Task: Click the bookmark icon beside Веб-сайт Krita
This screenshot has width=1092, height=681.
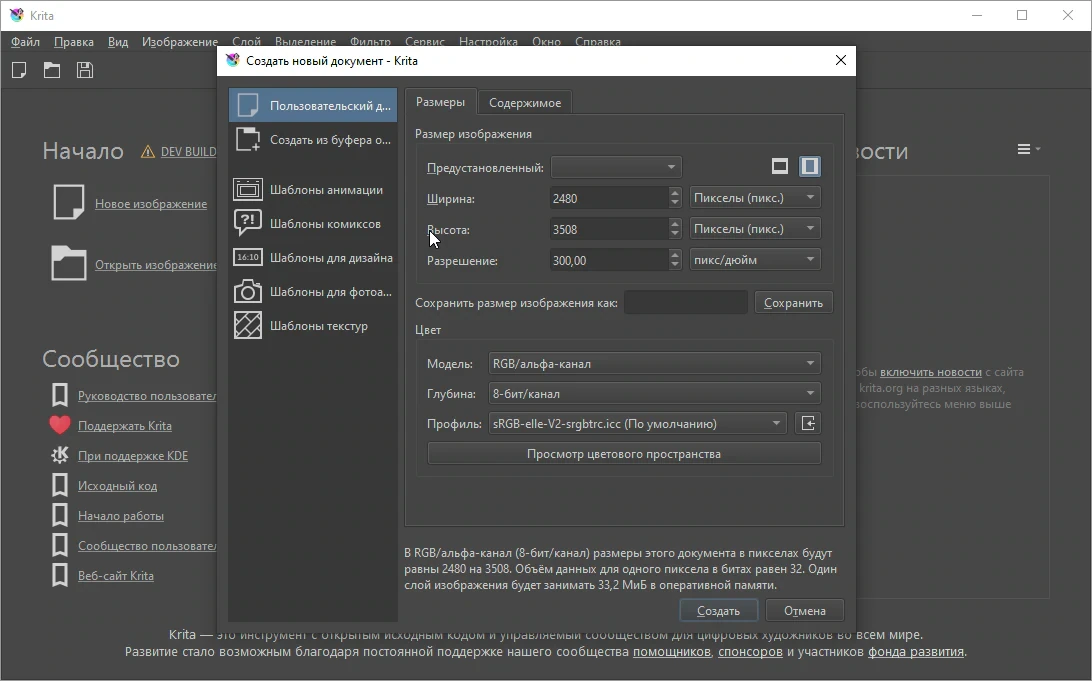Action: (x=60, y=575)
